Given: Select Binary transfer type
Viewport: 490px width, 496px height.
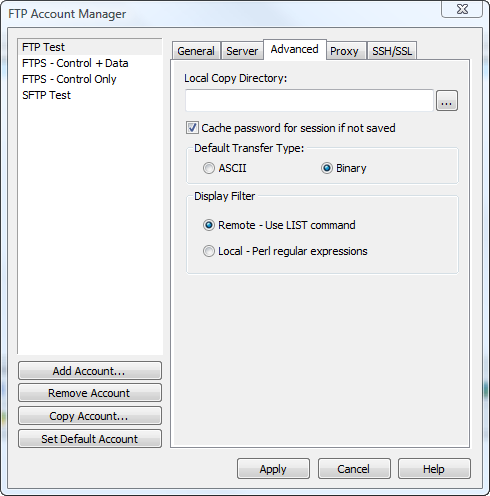Looking at the screenshot, I should pyautogui.click(x=327, y=168).
